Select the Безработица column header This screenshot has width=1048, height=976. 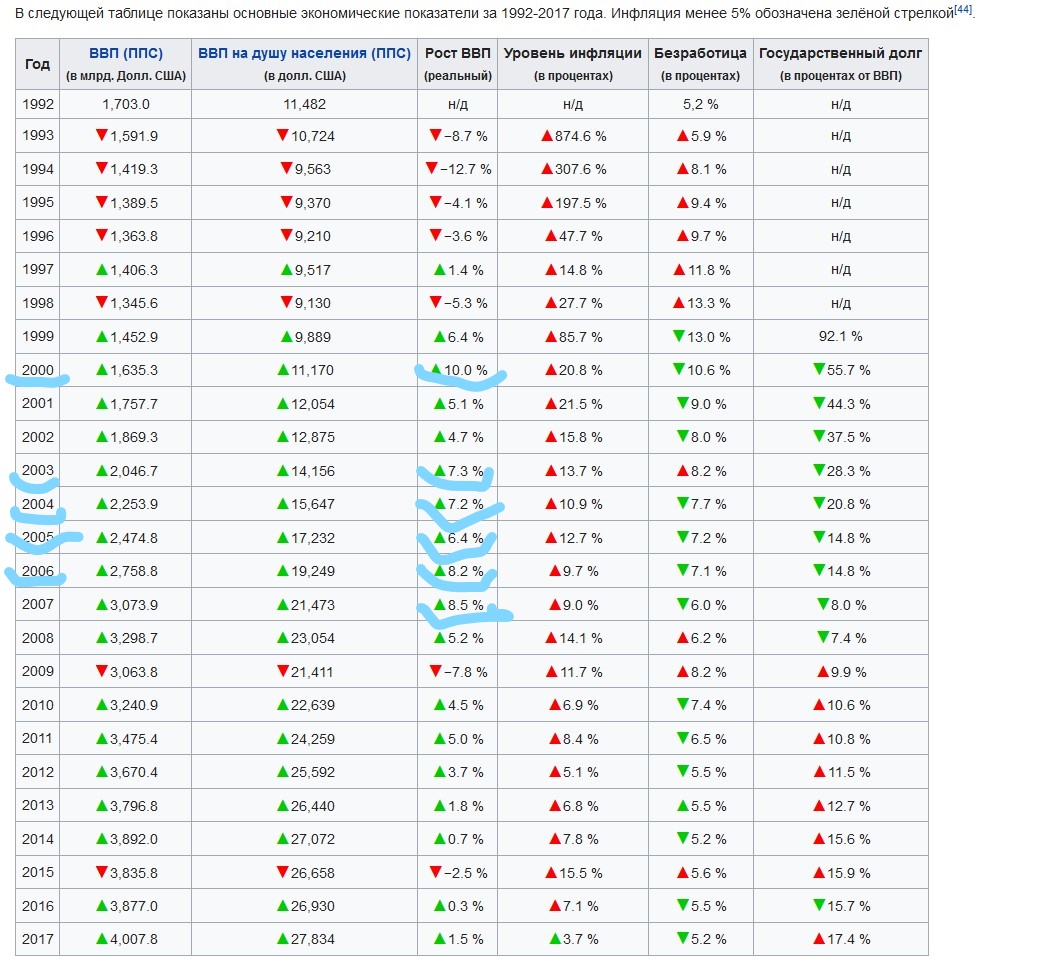[x=700, y=54]
